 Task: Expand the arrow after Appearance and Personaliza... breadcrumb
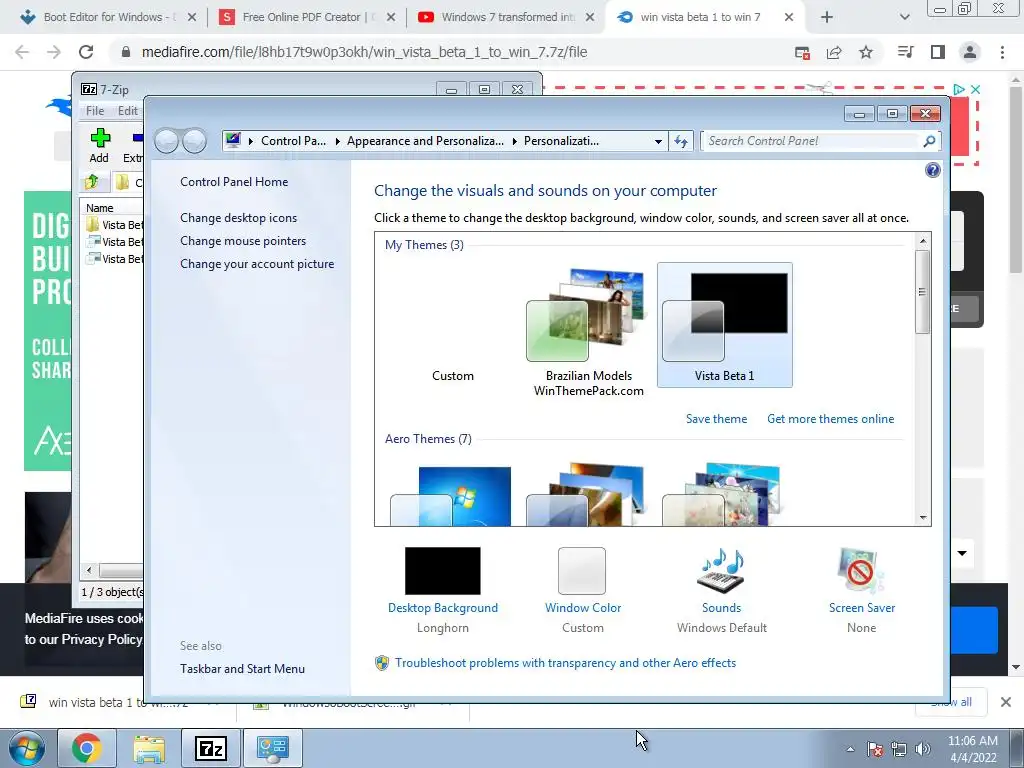click(514, 141)
